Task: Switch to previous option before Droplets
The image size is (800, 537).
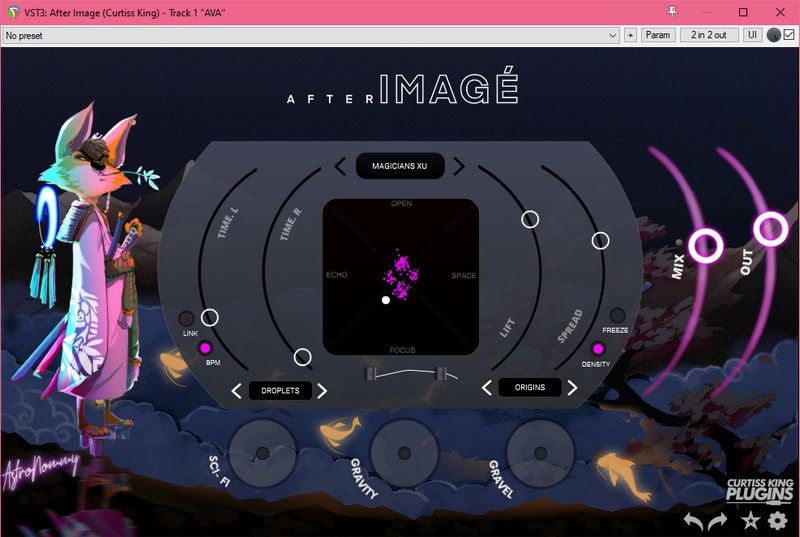Action: point(236,391)
